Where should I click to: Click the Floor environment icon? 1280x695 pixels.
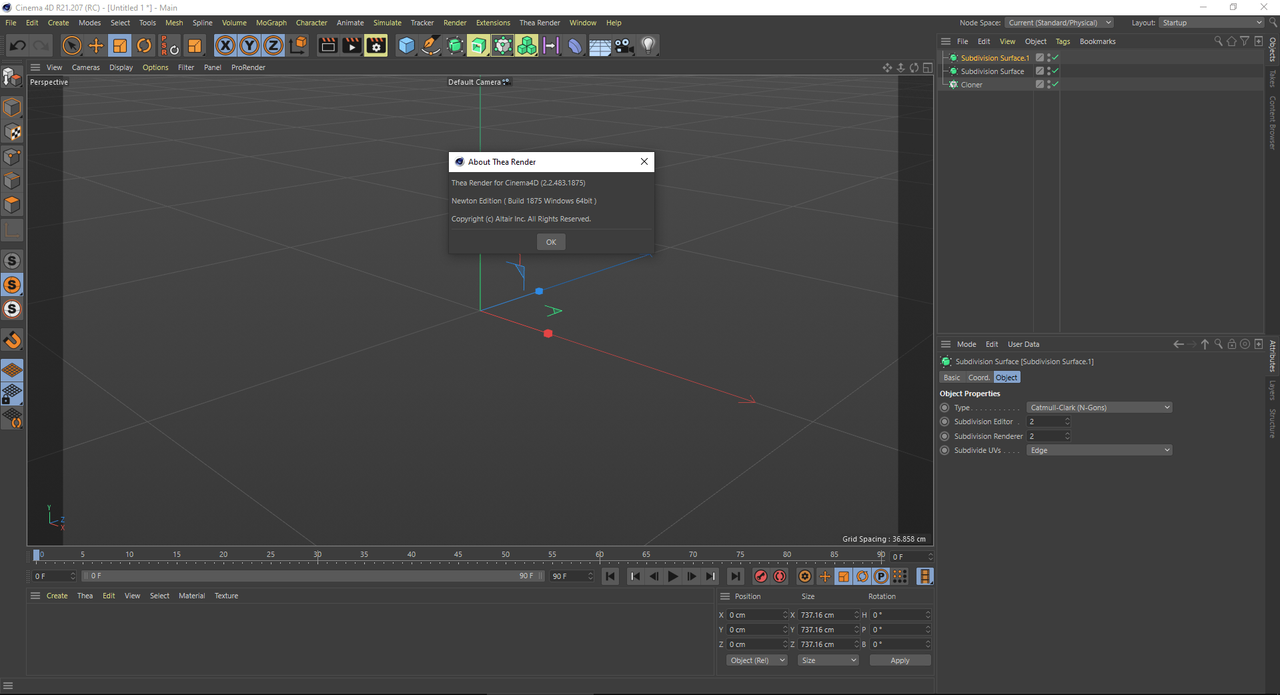600,45
